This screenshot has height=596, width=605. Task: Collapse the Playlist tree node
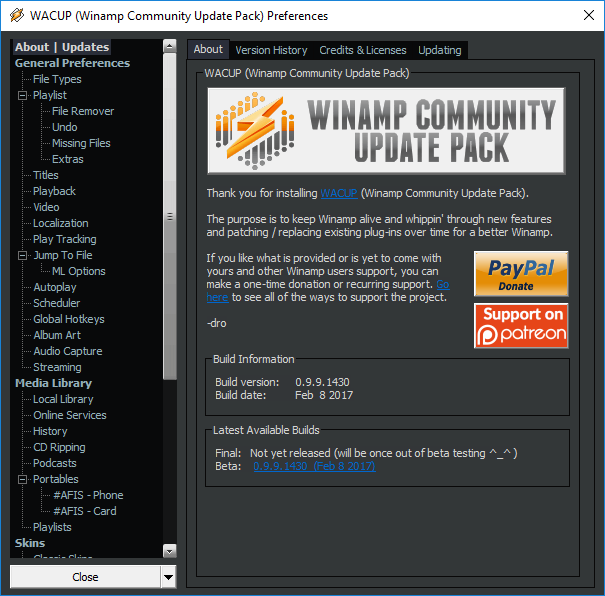click(x=22, y=95)
